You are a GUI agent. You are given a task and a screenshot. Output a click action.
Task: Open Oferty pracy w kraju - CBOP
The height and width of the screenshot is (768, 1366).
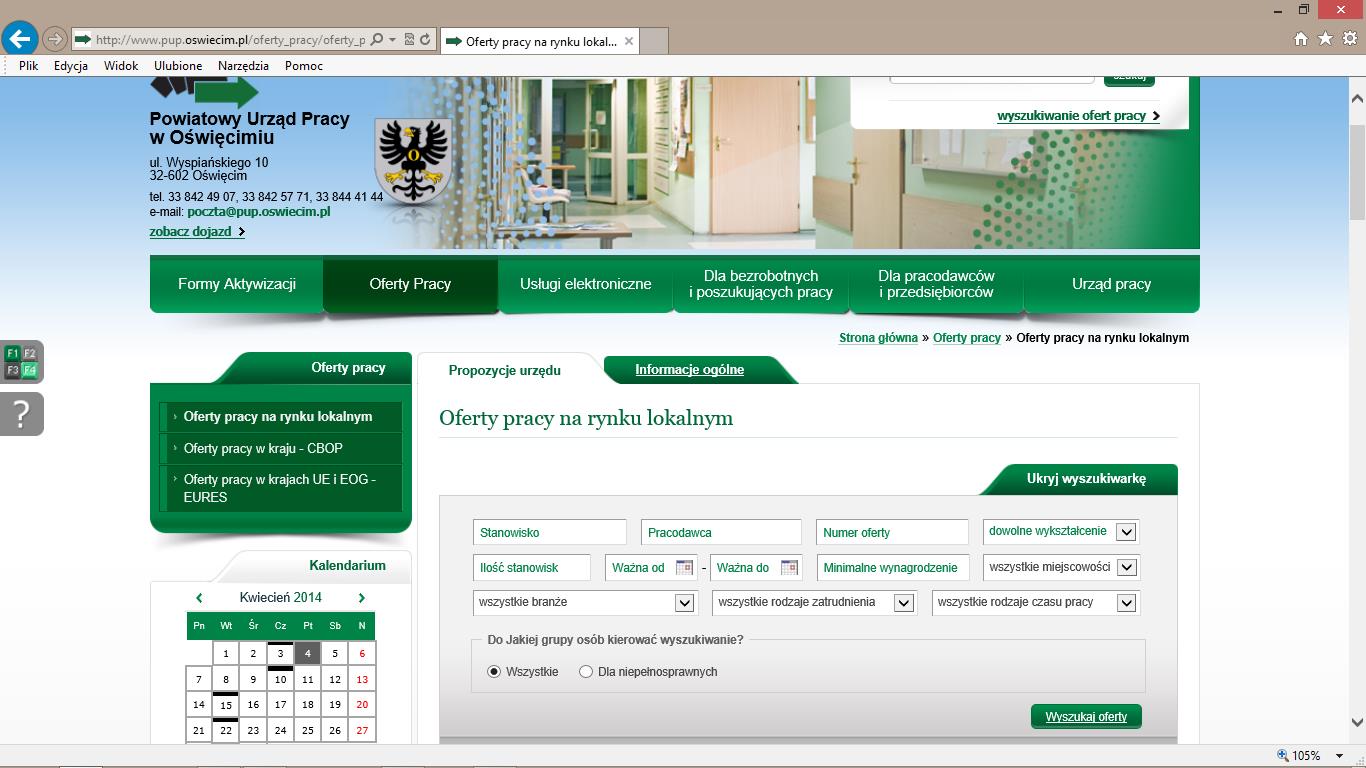point(281,448)
